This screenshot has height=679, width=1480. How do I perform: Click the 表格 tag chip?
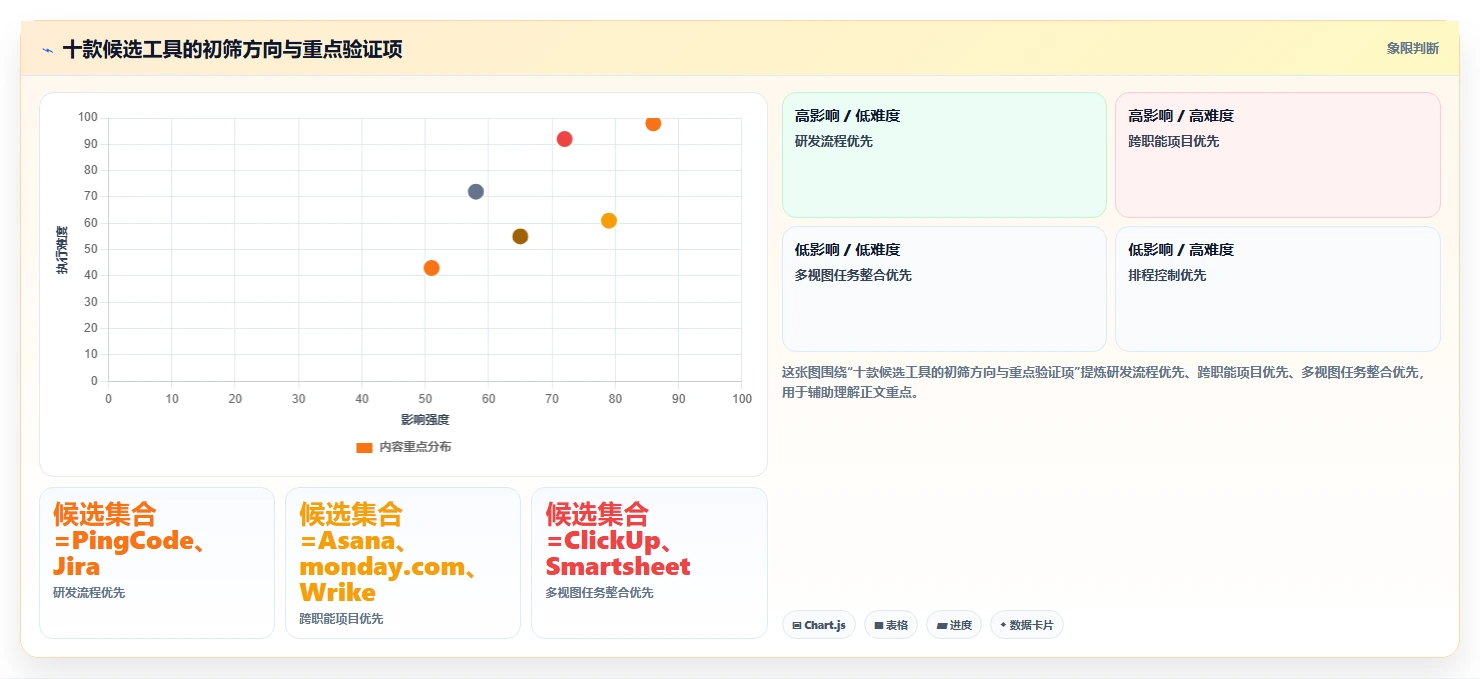click(890, 625)
